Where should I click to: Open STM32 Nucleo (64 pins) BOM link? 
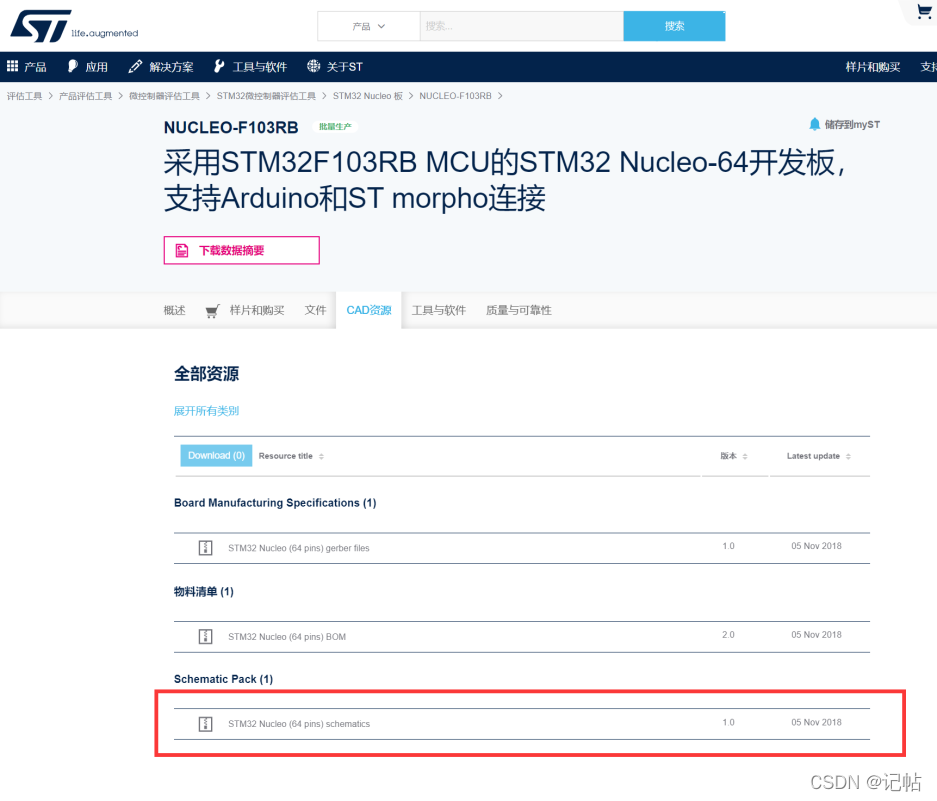pos(287,637)
